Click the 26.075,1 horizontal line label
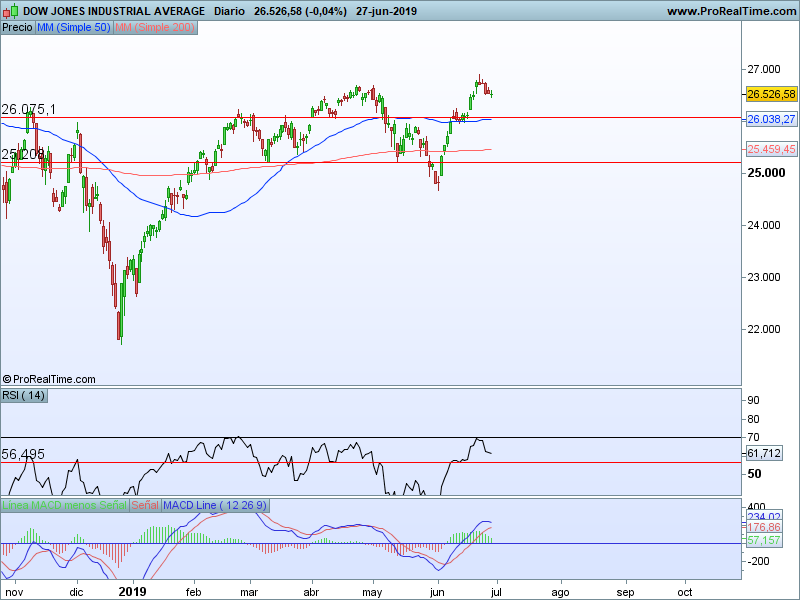The image size is (800, 600). pyautogui.click(x=29, y=109)
